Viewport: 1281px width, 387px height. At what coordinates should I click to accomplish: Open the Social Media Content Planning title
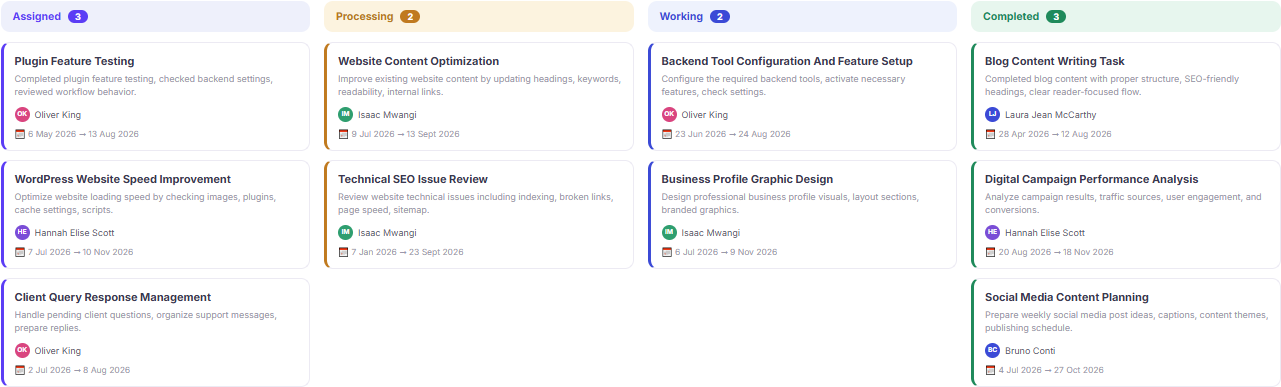tap(1067, 298)
